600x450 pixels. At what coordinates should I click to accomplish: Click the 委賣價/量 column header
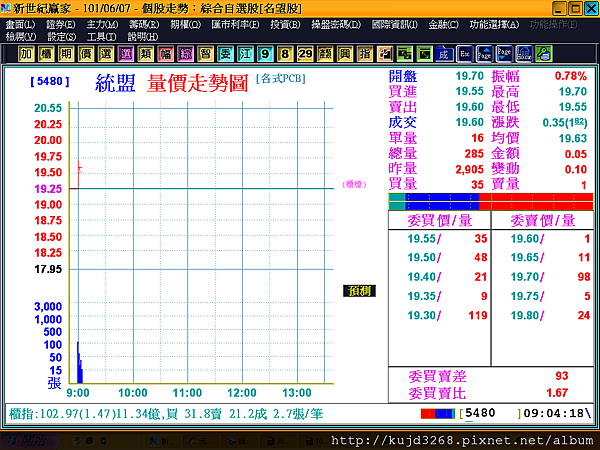543,220
